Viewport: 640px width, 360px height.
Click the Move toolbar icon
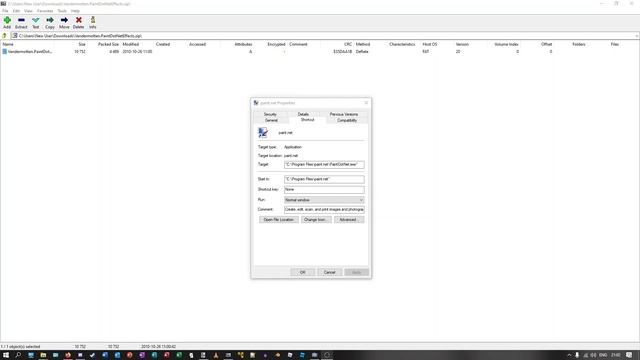(x=64, y=22)
